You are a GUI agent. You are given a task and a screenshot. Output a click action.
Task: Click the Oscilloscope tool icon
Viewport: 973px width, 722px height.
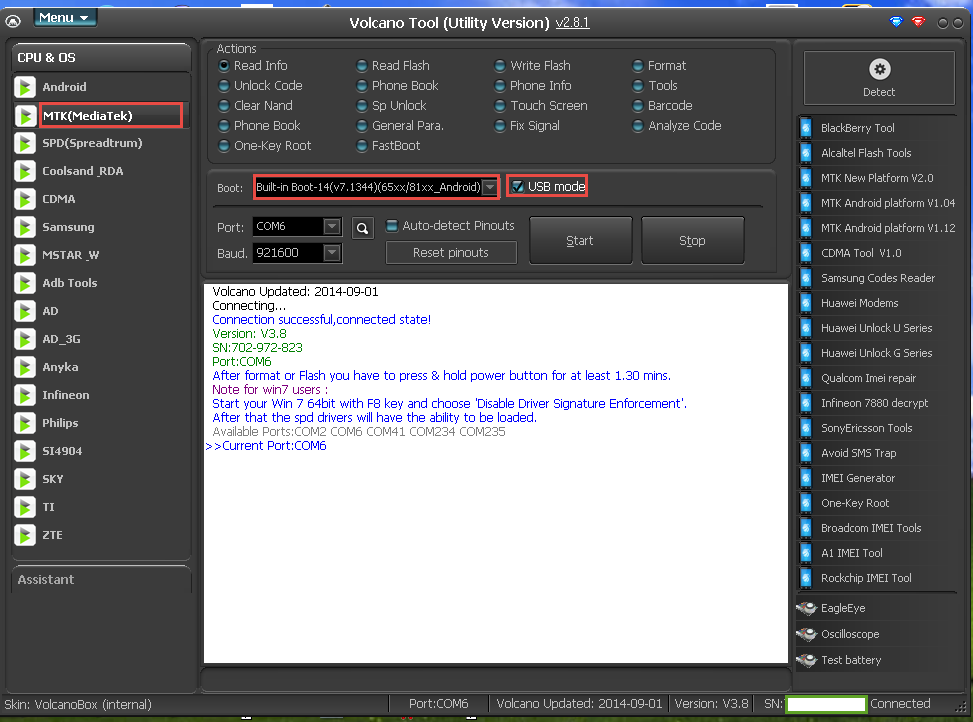coord(807,634)
